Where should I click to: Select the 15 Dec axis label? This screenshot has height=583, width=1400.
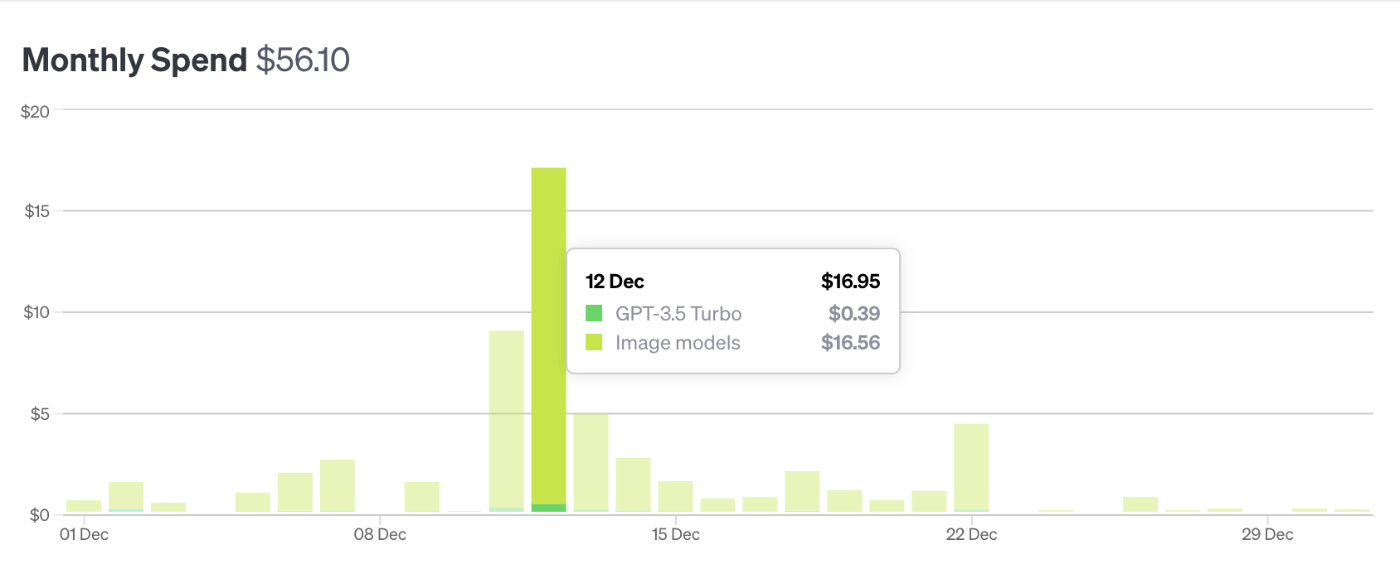(675, 534)
